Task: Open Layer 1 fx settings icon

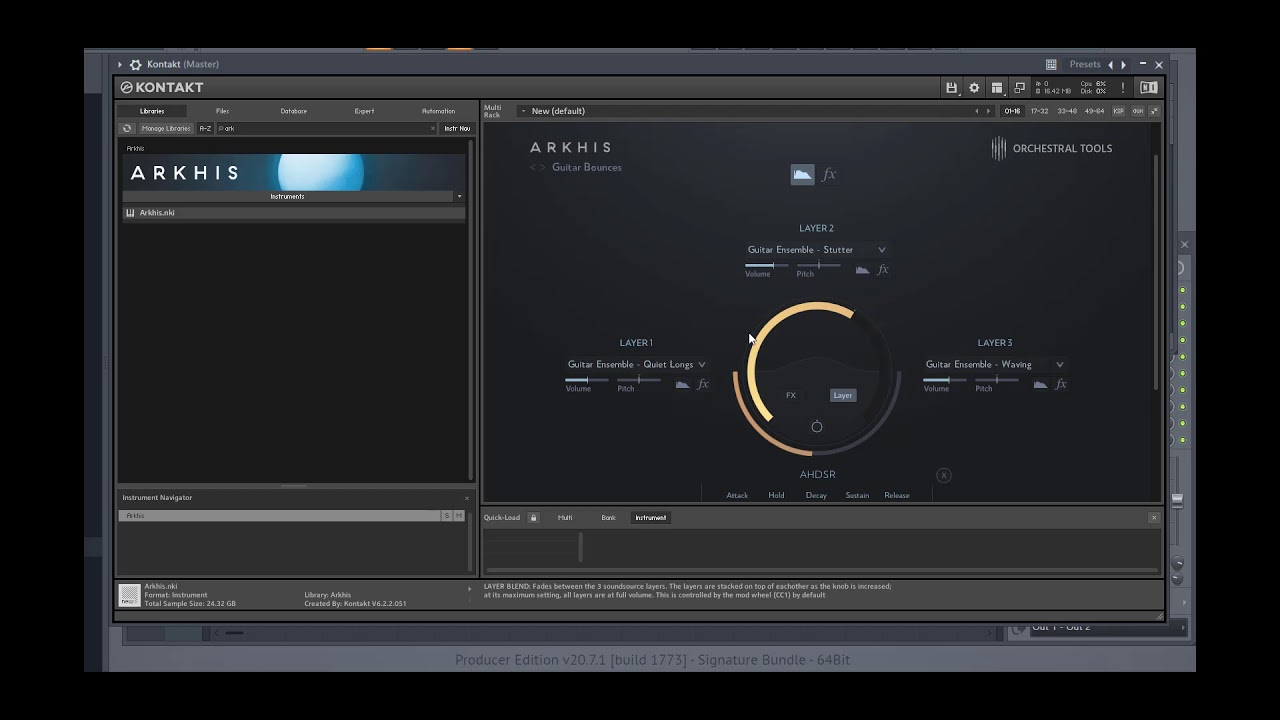Action: (x=703, y=384)
